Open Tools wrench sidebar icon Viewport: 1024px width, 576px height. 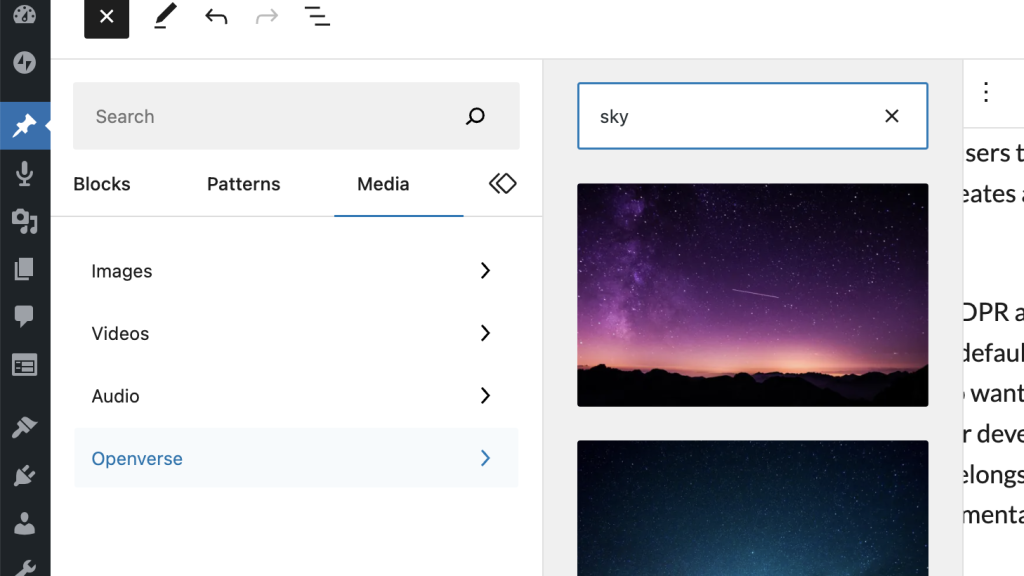pyautogui.click(x=24, y=568)
